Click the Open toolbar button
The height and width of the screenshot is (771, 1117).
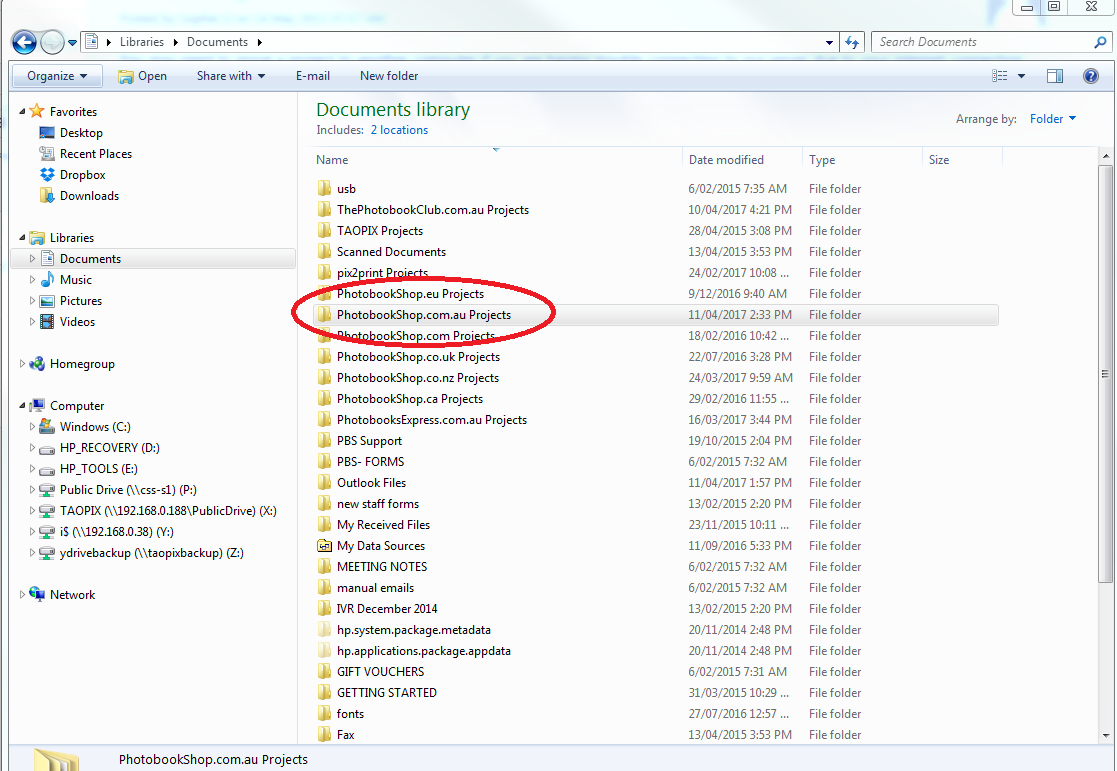pyautogui.click(x=142, y=76)
